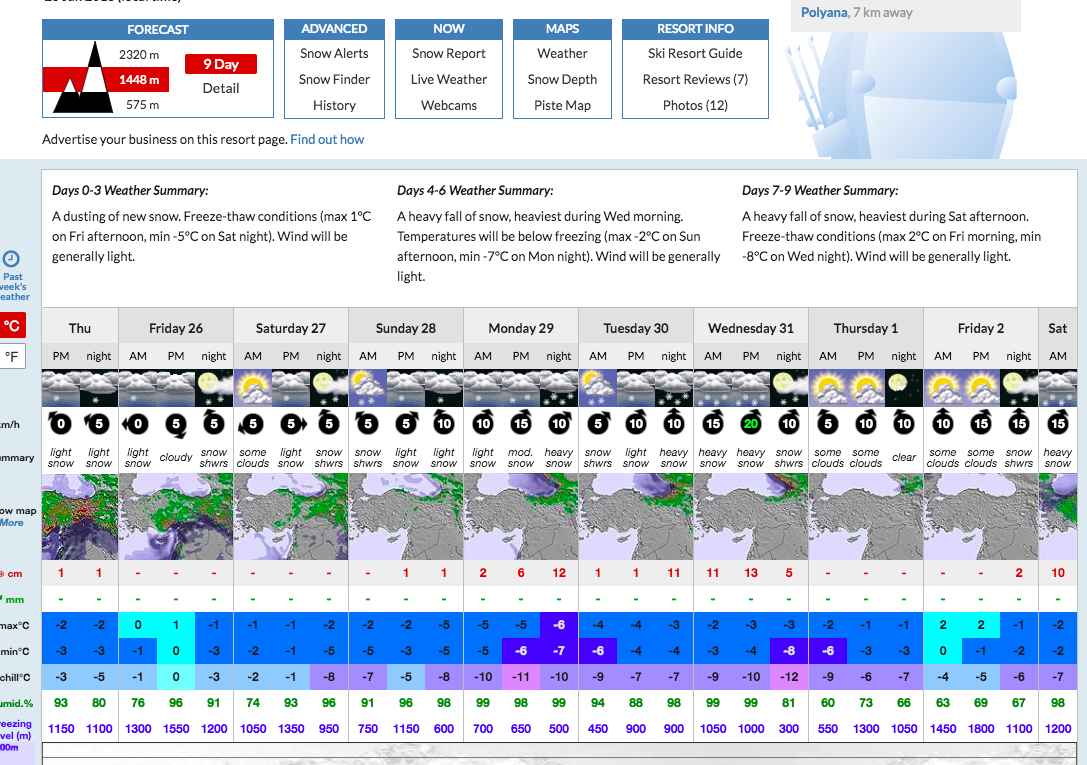The height and width of the screenshot is (765, 1087).
Task: Click the Monday 29 night heavy snow icon
Action: pyautogui.click(x=559, y=388)
